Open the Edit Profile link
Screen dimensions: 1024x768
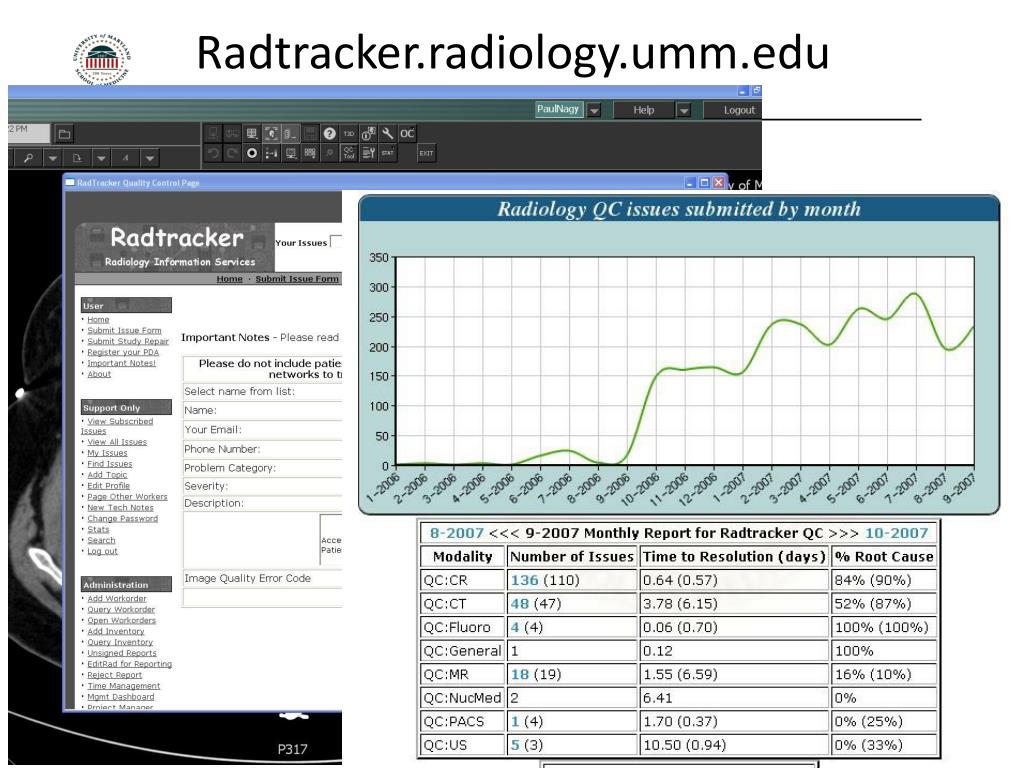pyautogui.click(x=108, y=486)
